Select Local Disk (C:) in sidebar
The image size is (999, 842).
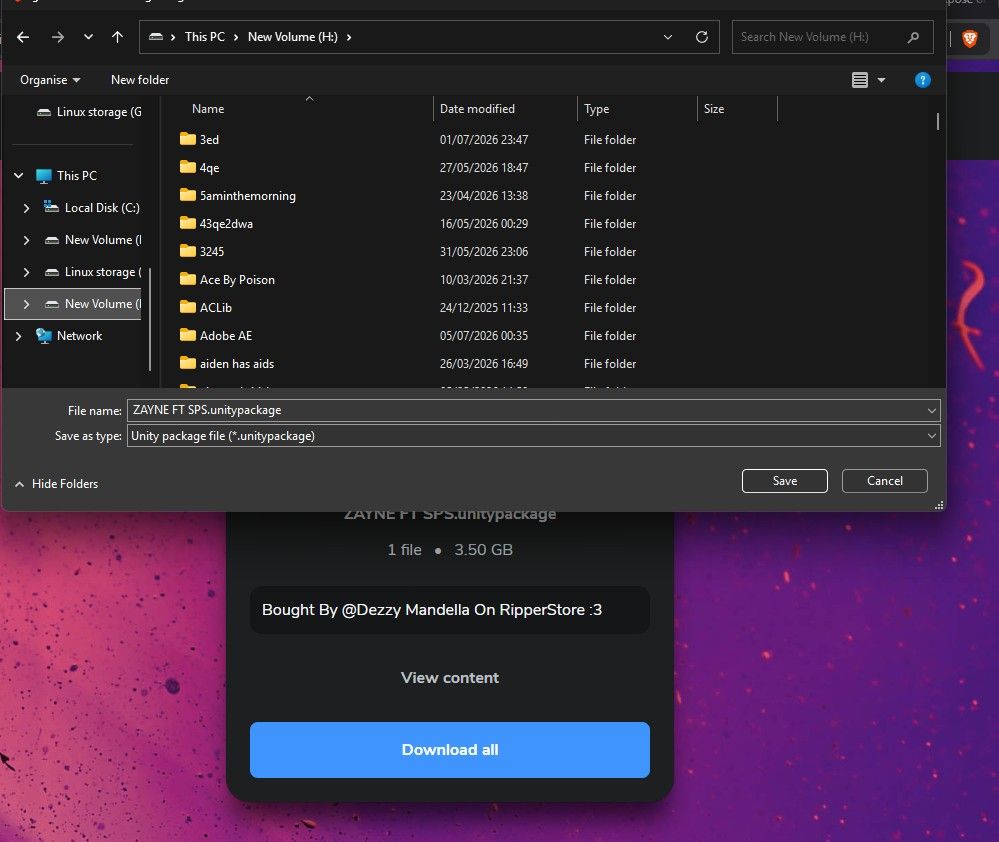pos(92,208)
